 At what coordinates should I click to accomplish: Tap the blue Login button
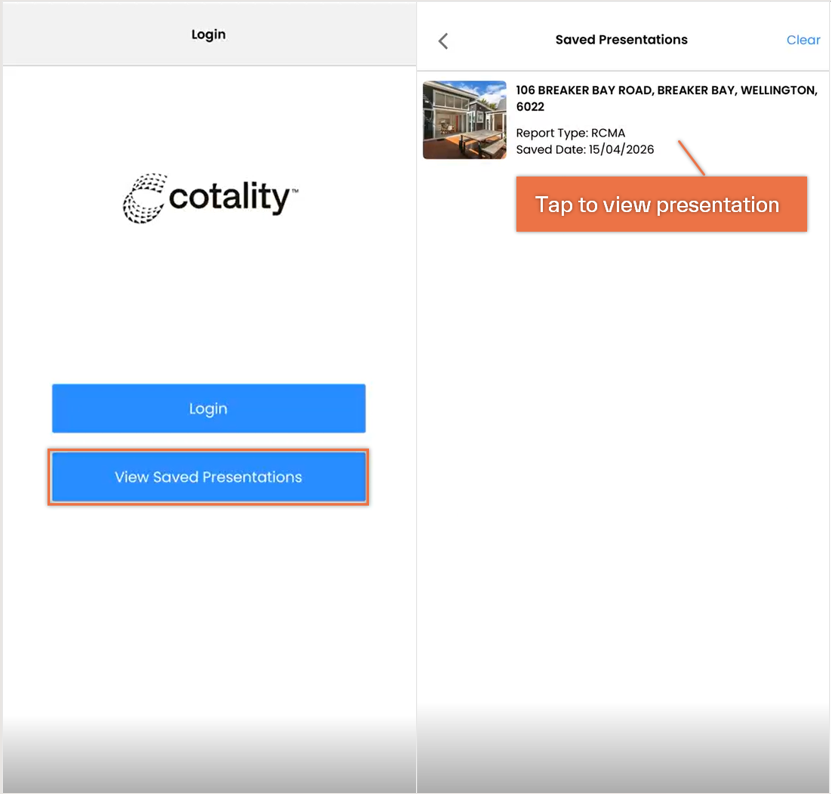tap(209, 408)
